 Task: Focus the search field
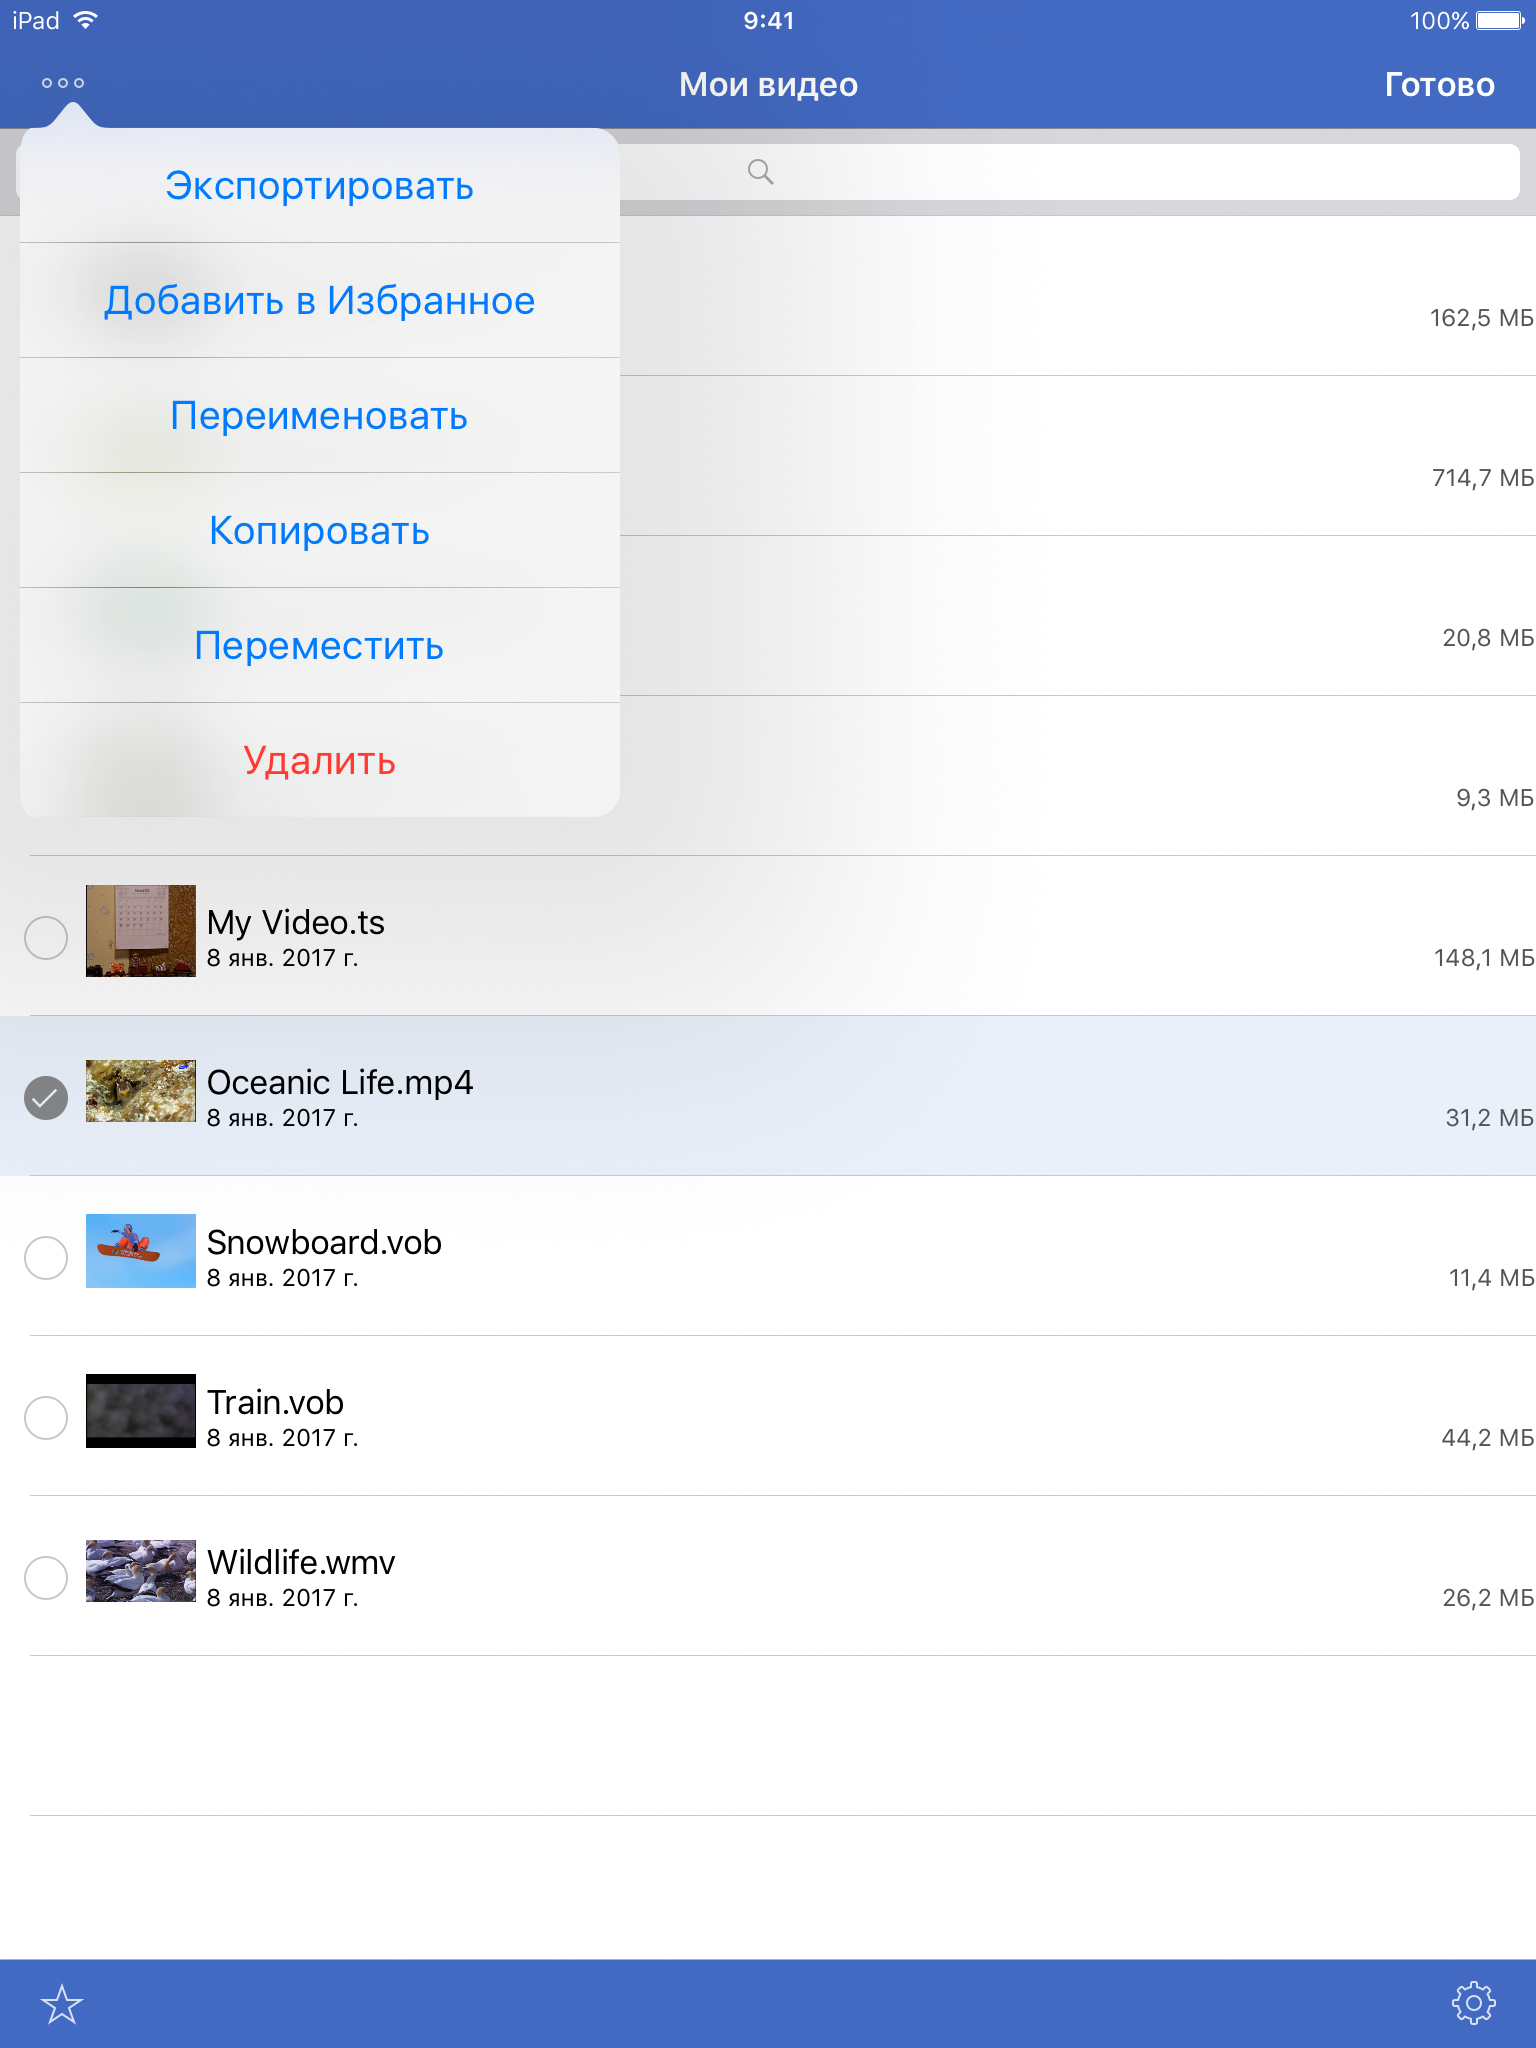[768, 171]
